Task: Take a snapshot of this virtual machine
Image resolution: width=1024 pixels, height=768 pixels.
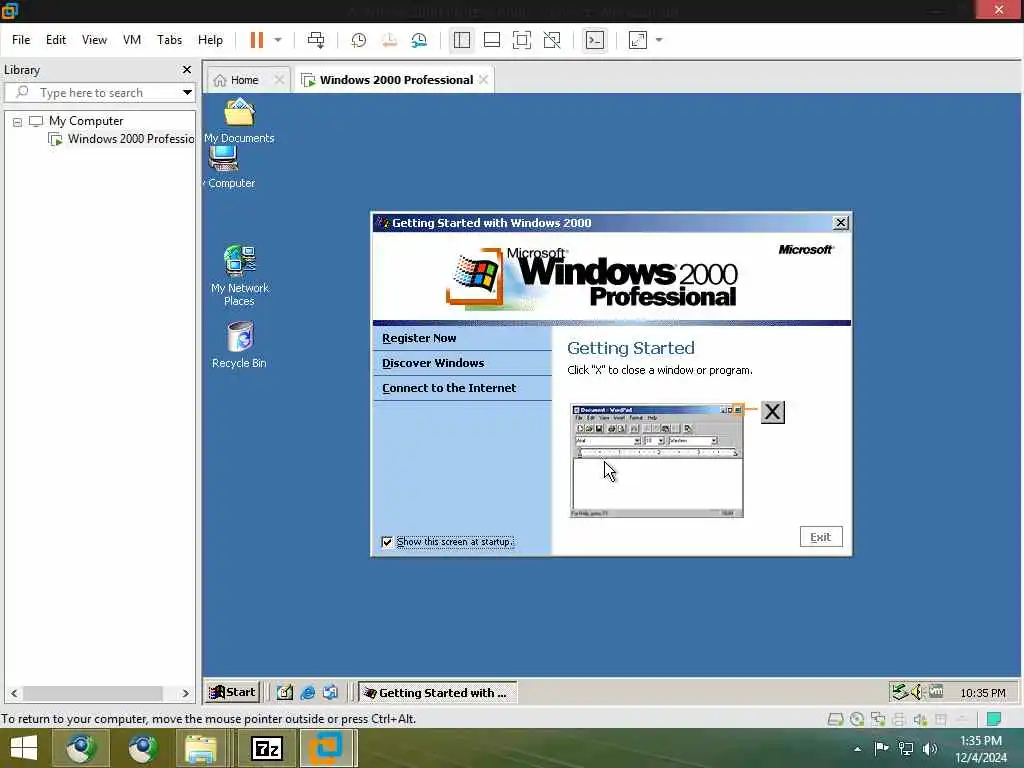Action: click(359, 40)
